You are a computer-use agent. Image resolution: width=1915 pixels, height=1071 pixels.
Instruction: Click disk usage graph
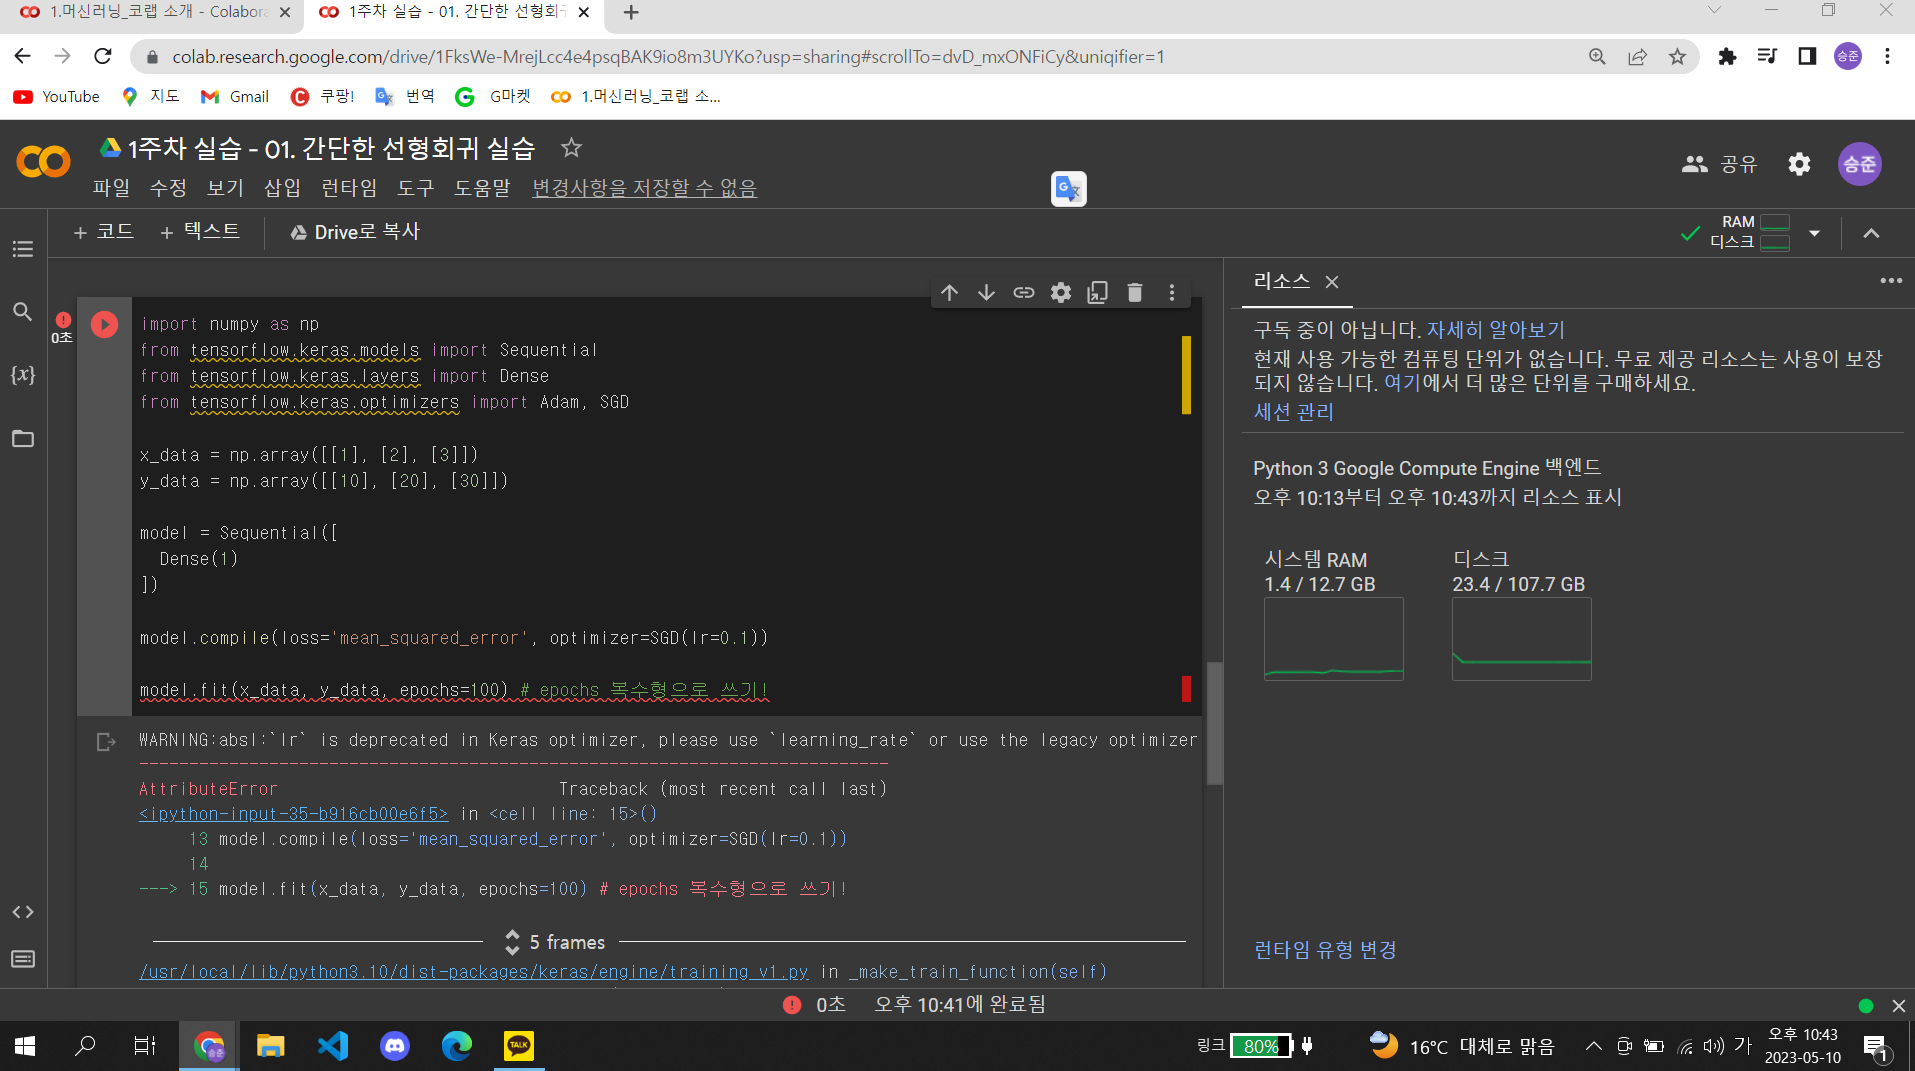pyautogui.click(x=1521, y=639)
